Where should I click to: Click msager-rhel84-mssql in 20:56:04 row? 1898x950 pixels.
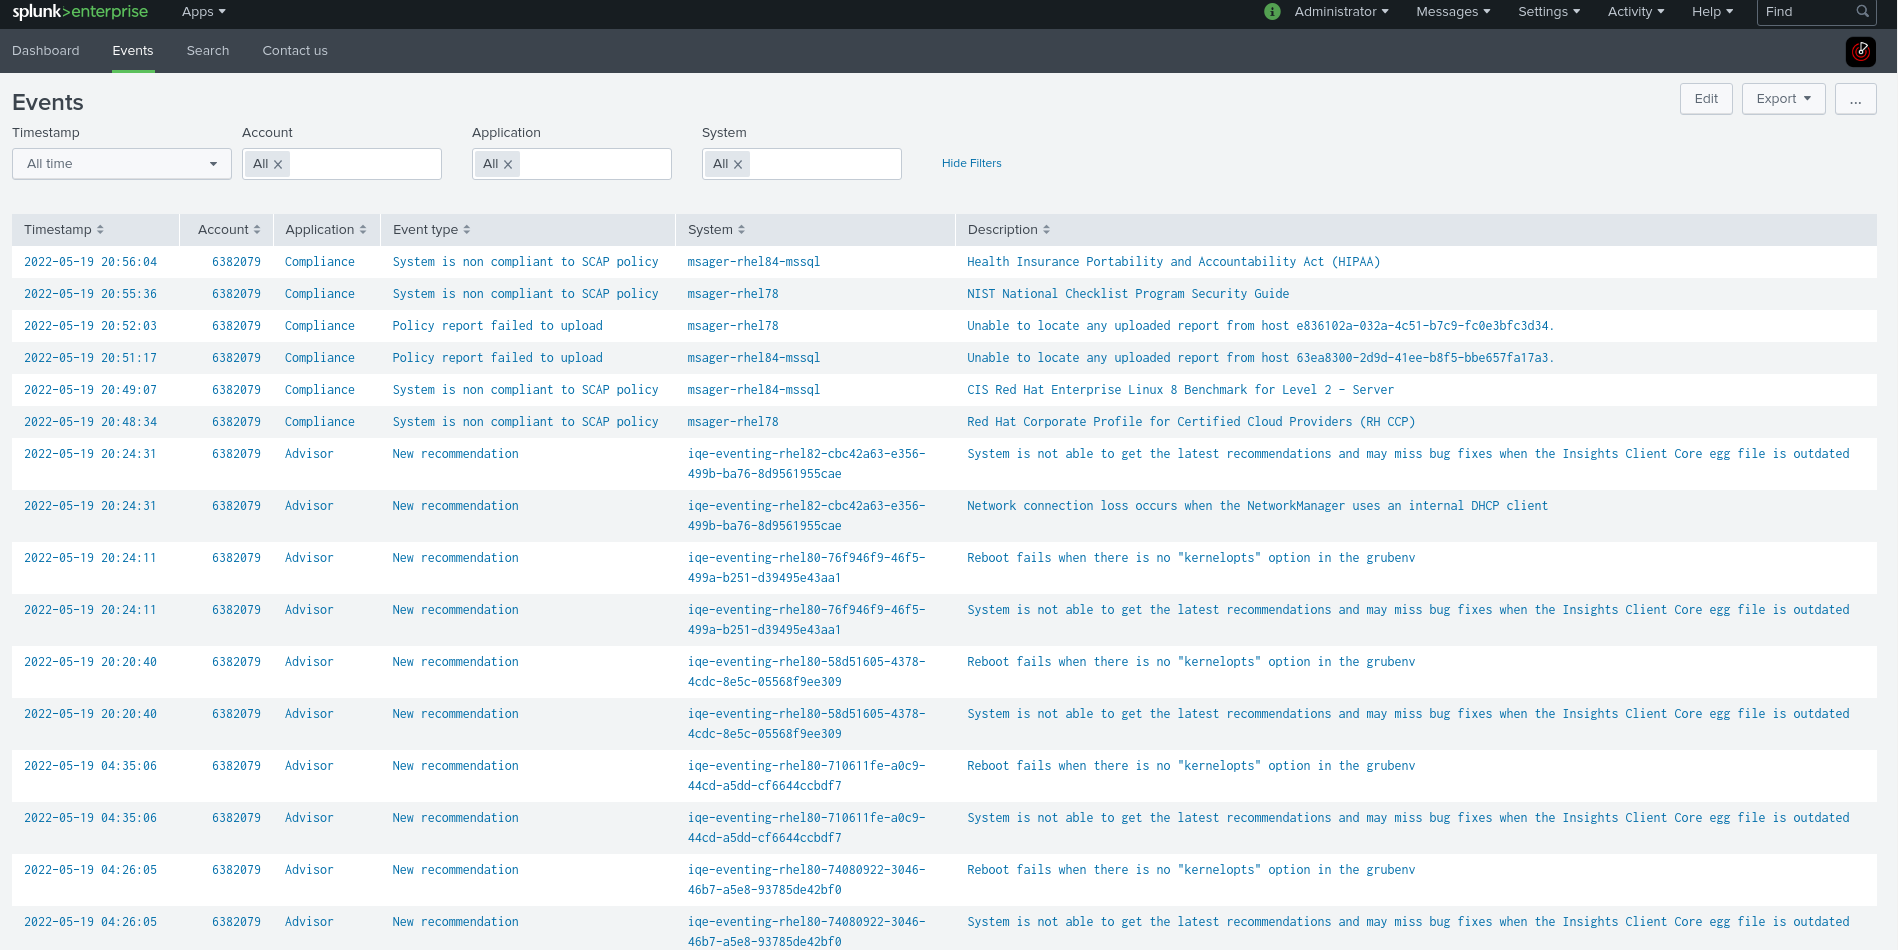[754, 262]
